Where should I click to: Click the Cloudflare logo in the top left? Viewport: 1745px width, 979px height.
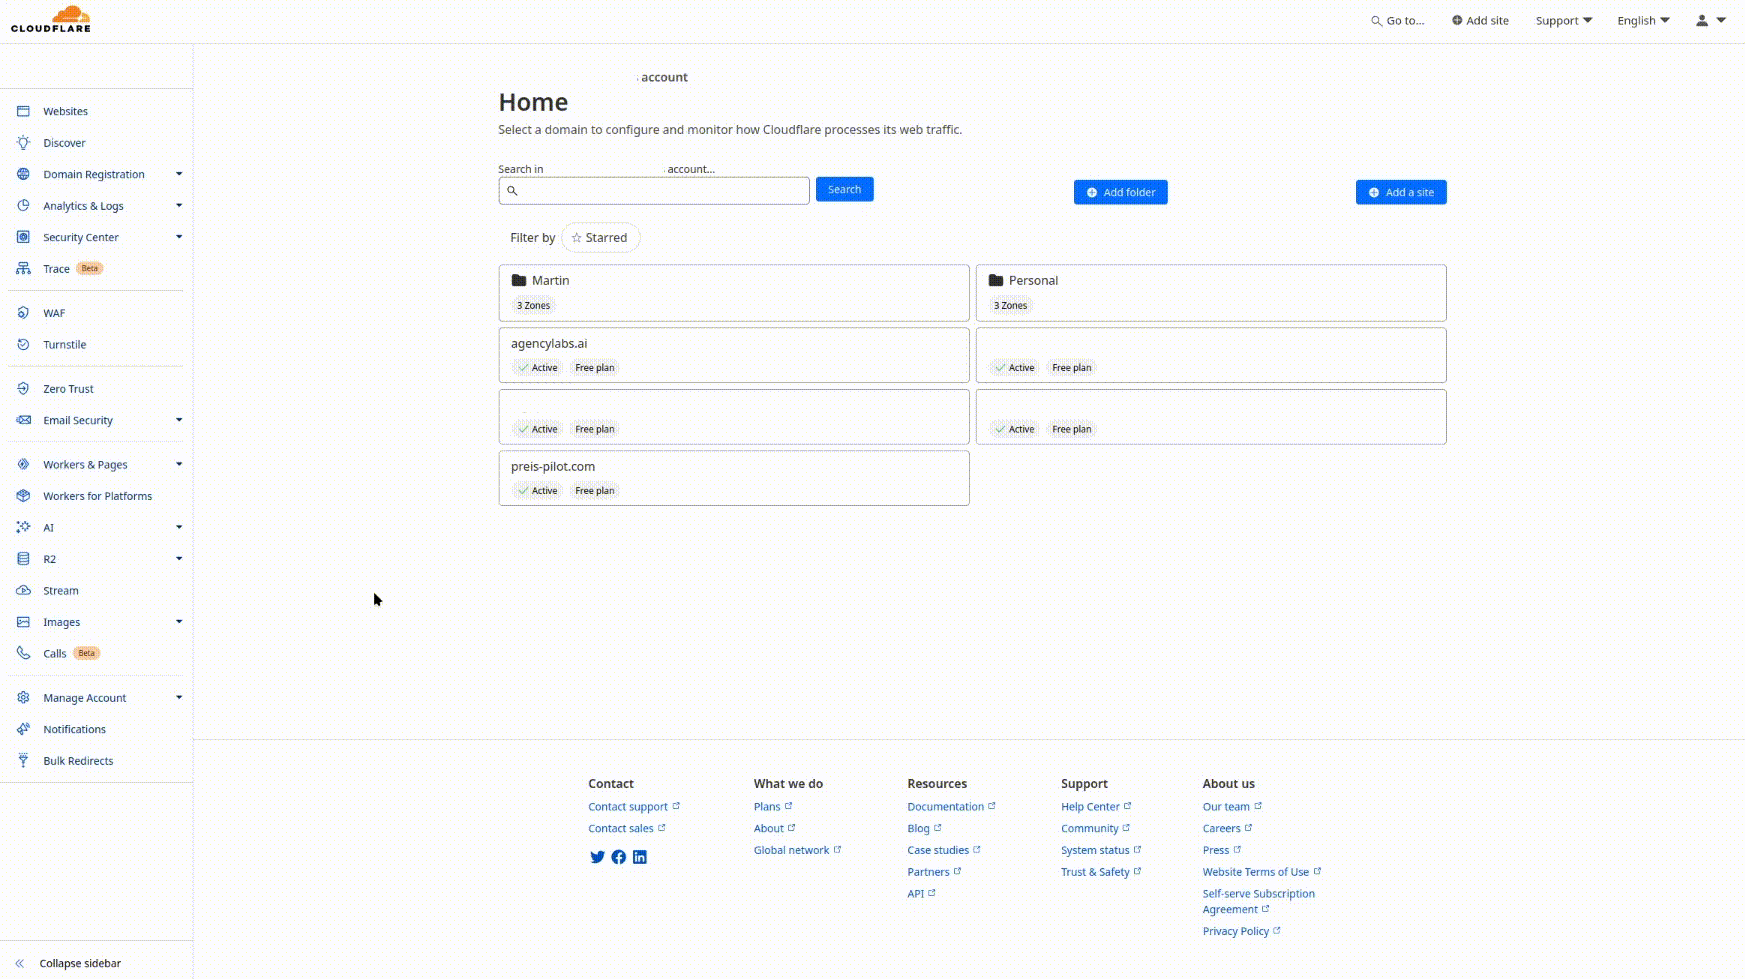click(x=50, y=18)
